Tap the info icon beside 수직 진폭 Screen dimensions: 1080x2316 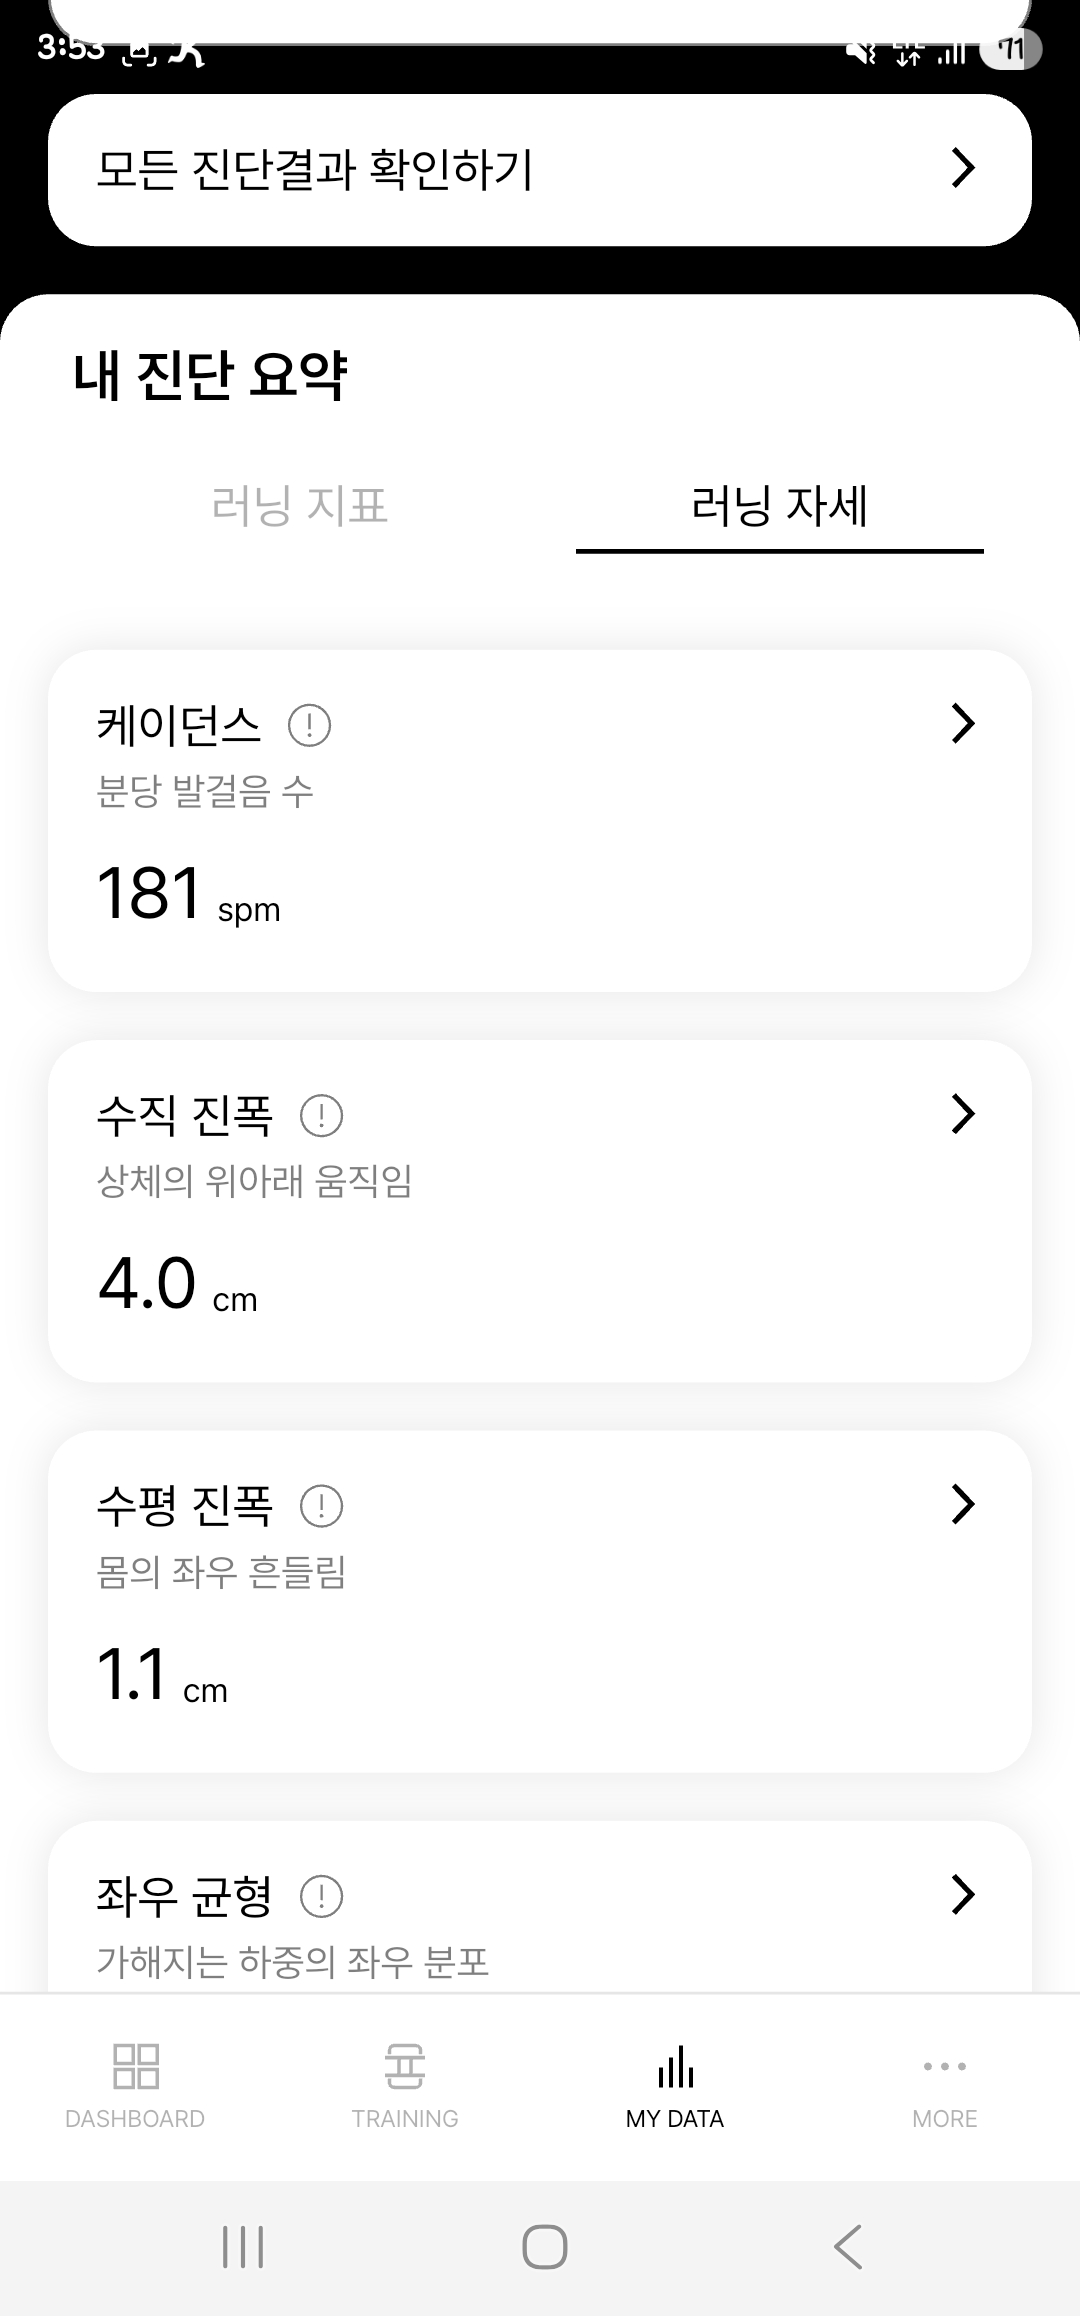coord(321,1115)
